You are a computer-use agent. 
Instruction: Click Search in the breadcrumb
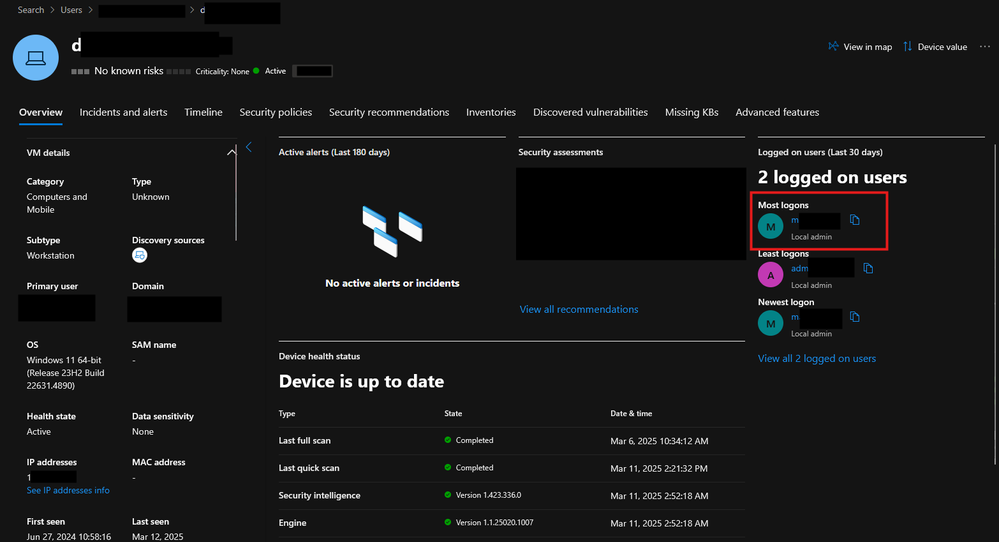(31, 10)
